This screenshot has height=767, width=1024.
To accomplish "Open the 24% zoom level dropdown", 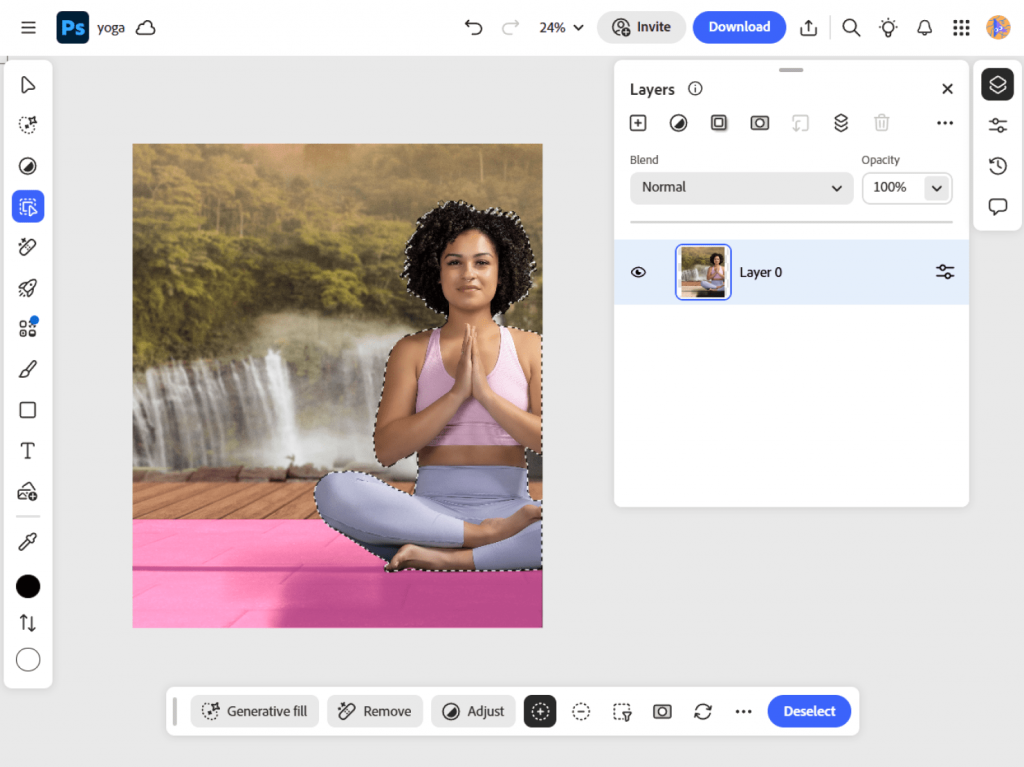I will point(561,27).
